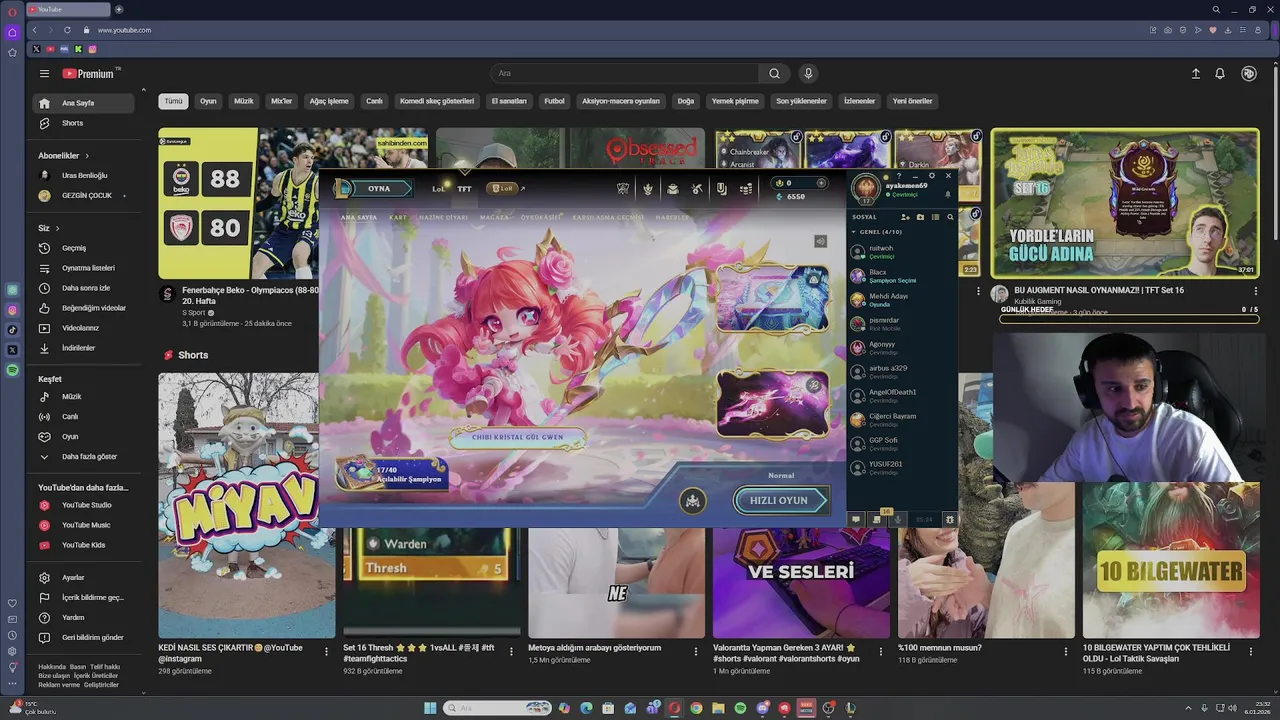
Task: Open Ana Sayfa in YouTube sidebar
Action: pyautogui.click(x=85, y=103)
